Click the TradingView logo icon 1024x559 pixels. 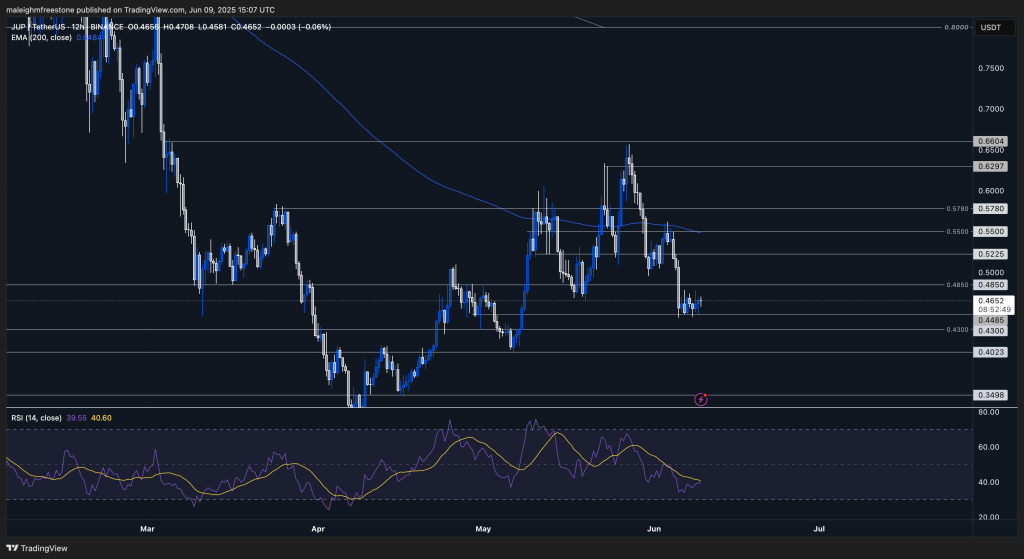click(x=13, y=548)
